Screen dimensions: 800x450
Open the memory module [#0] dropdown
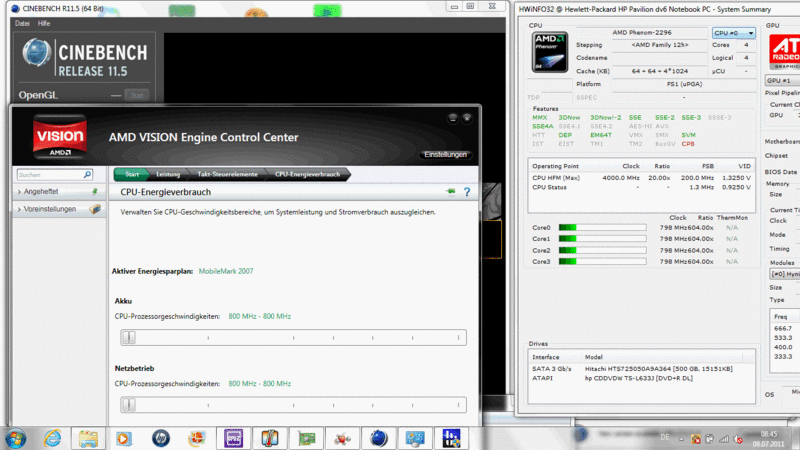coord(785,274)
